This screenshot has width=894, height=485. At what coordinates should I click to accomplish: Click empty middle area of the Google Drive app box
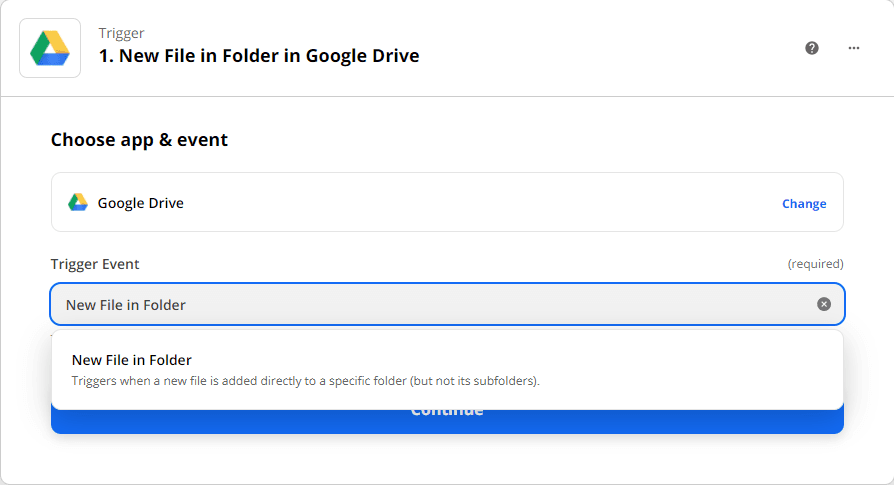[x=480, y=203]
